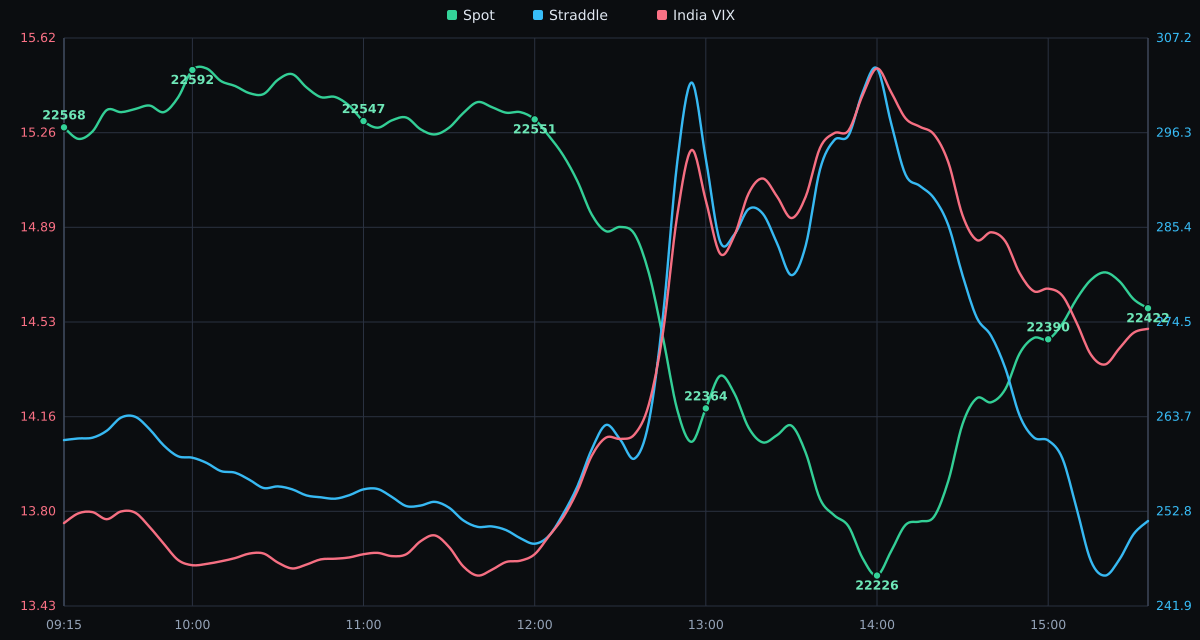Click the 296.3 straddle axis value
The width and height of the screenshot is (1200, 640).
[x=1174, y=132]
